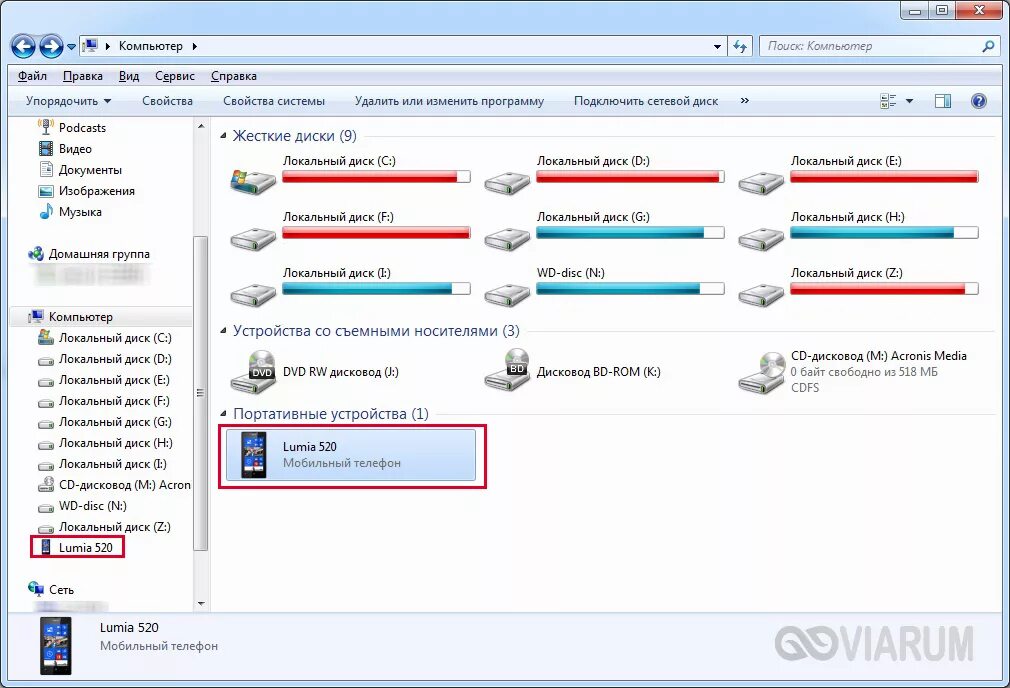Click Подключить сетевой диск

(x=646, y=101)
